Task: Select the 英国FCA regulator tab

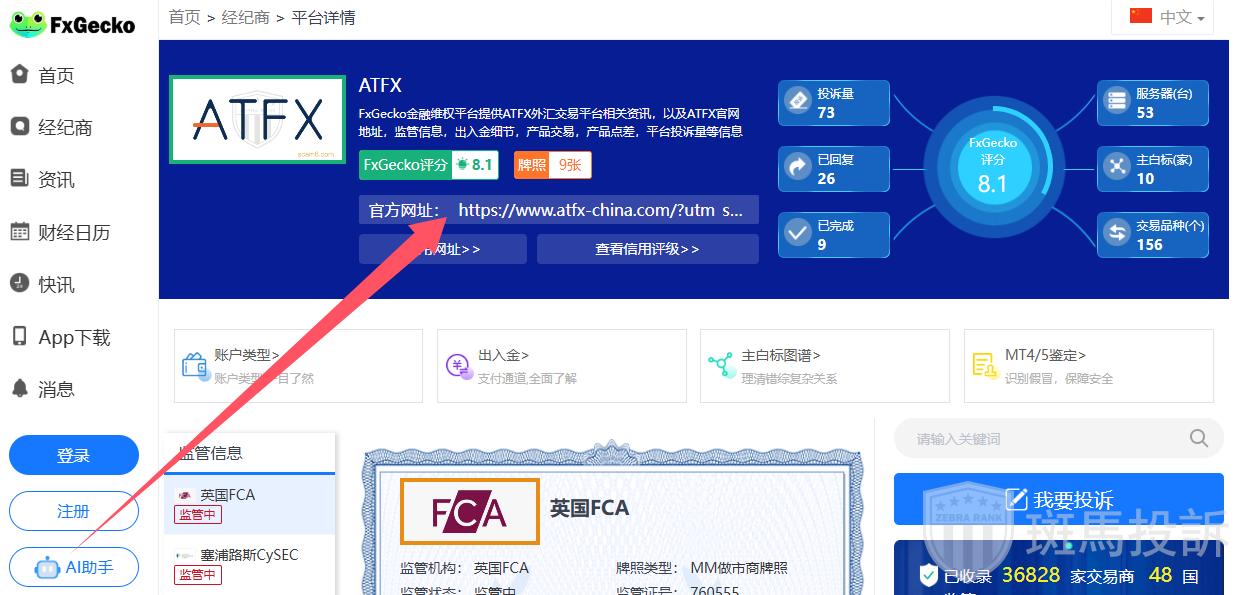Action: (249, 504)
